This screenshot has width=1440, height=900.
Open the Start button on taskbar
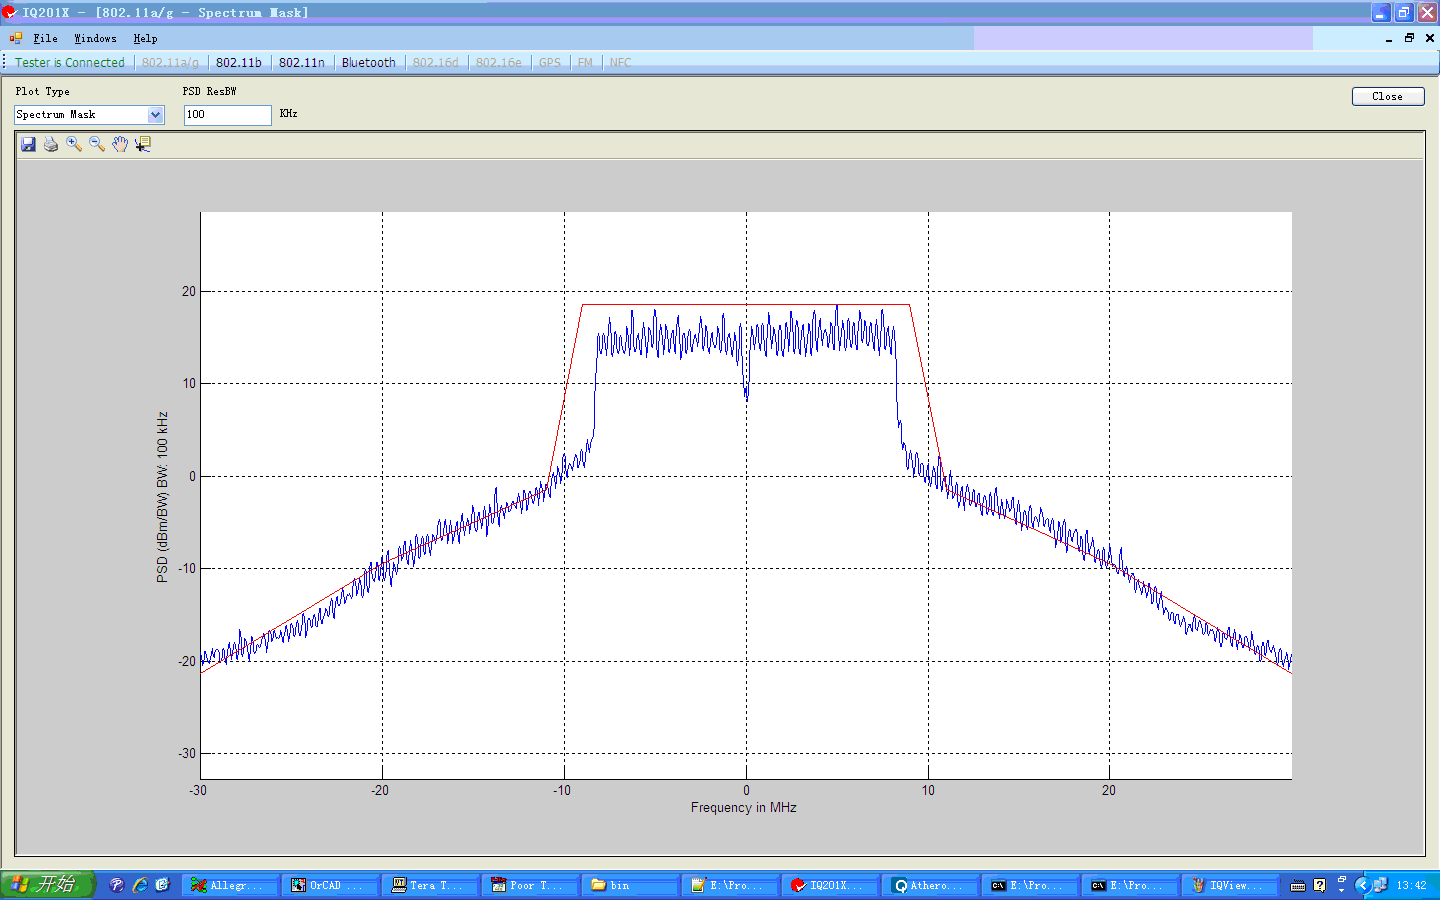coord(47,885)
